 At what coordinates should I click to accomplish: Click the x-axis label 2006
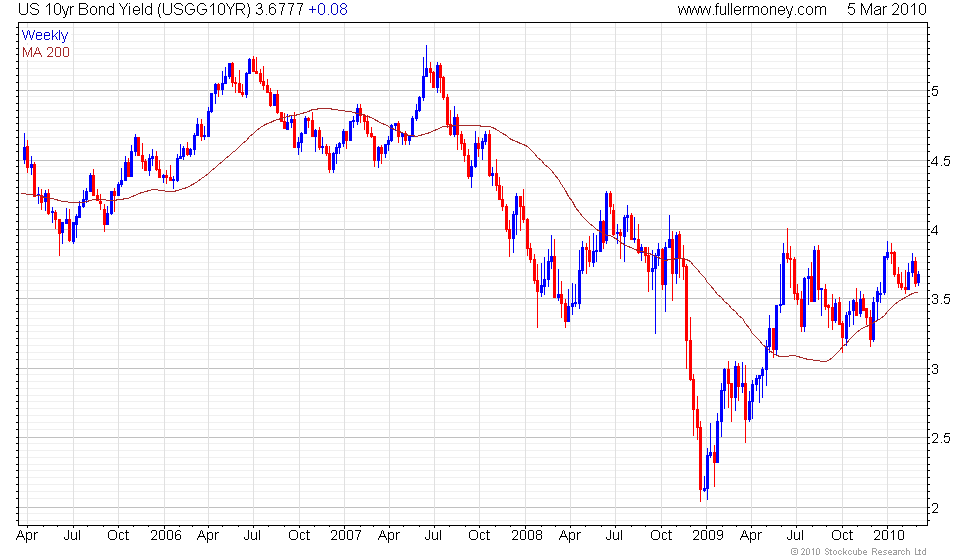pyautogui.click(x=166, y=536)
